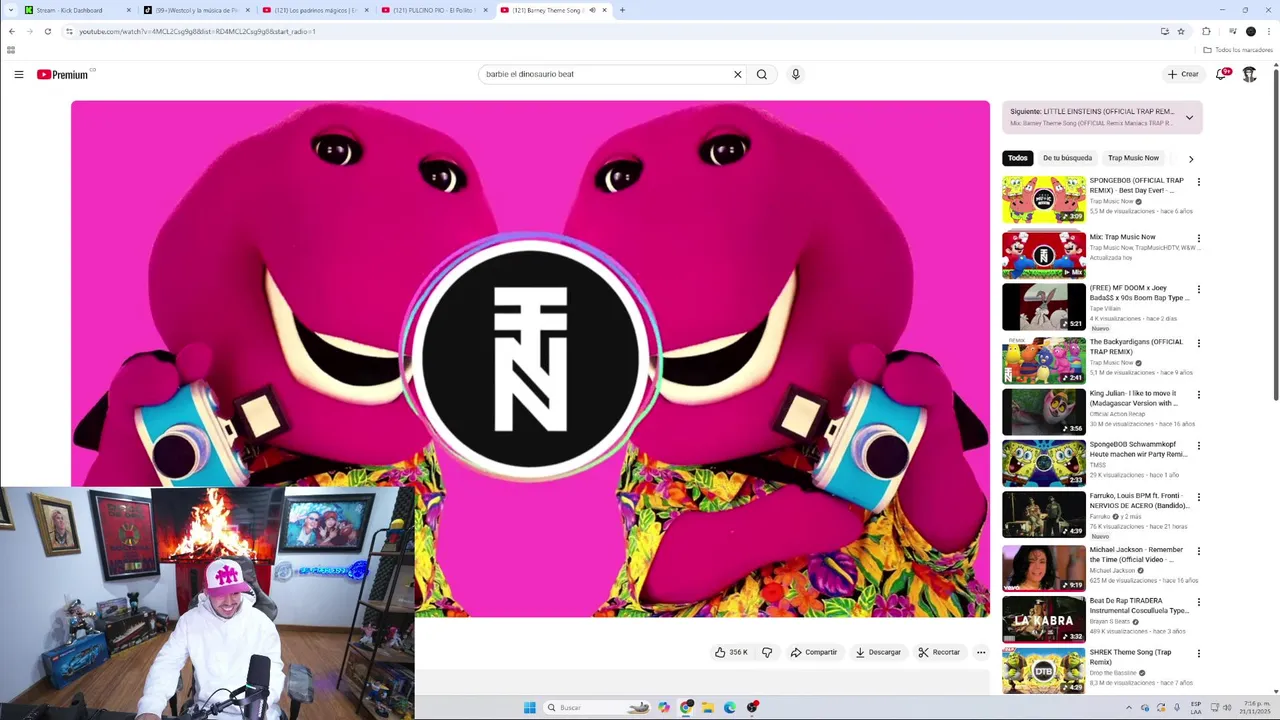Click the Compartir button
Screen dimensions: 1280x720
click(813, 652)
